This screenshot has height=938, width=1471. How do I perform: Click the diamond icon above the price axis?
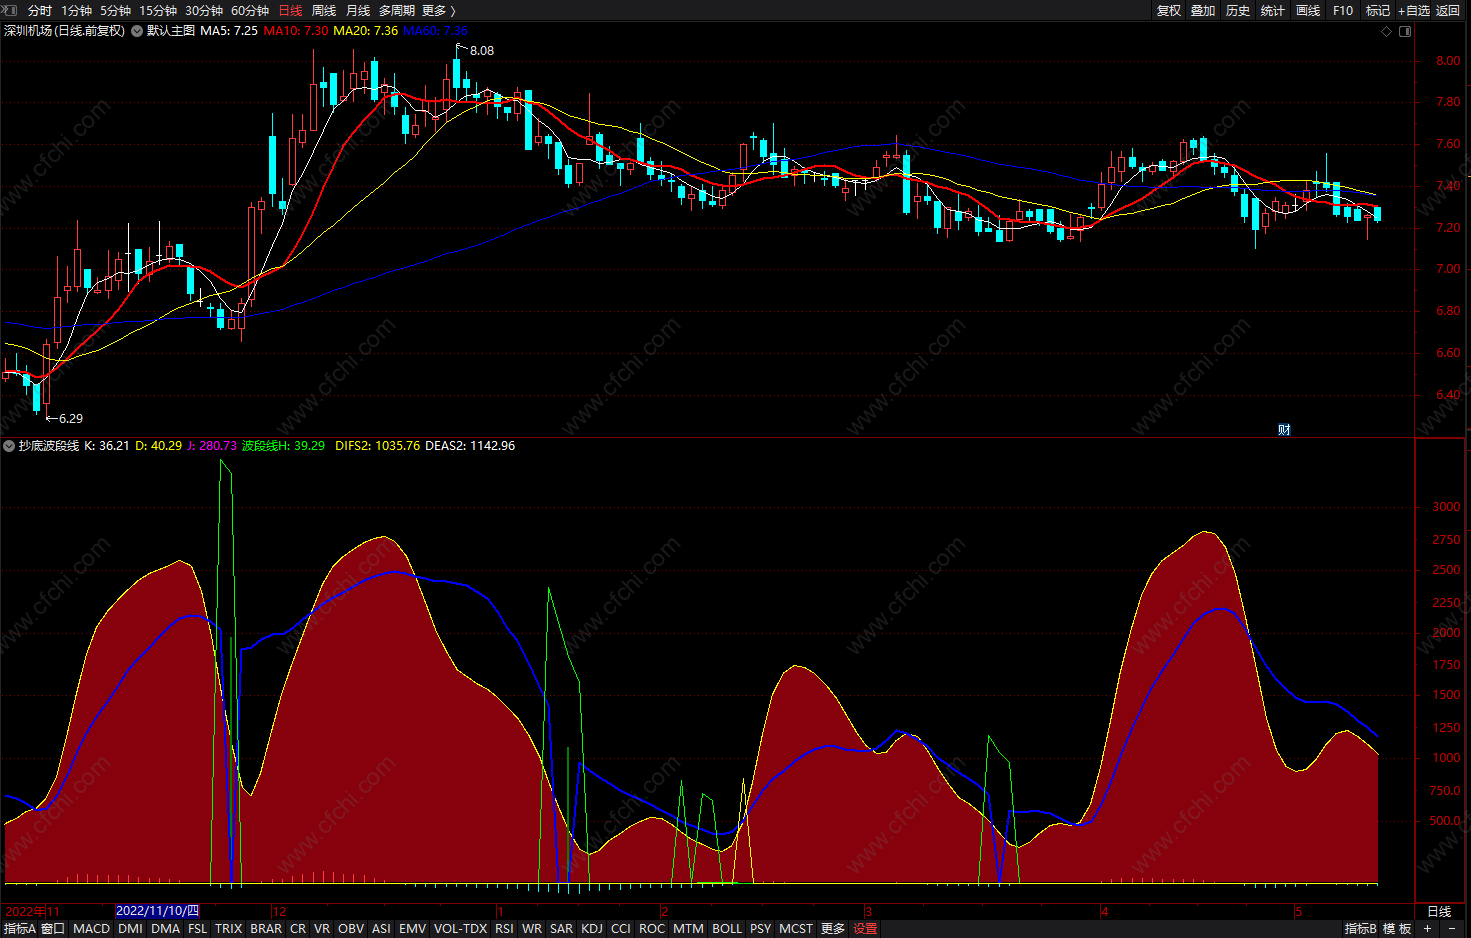1386,31
